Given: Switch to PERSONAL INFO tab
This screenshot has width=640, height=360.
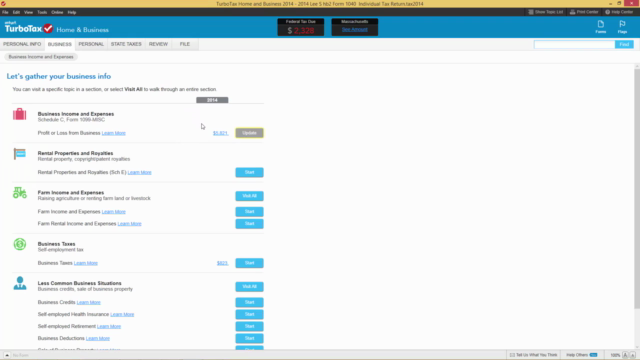Looking at the screenshot, I should pyautogui.click(x=22, y=44).
